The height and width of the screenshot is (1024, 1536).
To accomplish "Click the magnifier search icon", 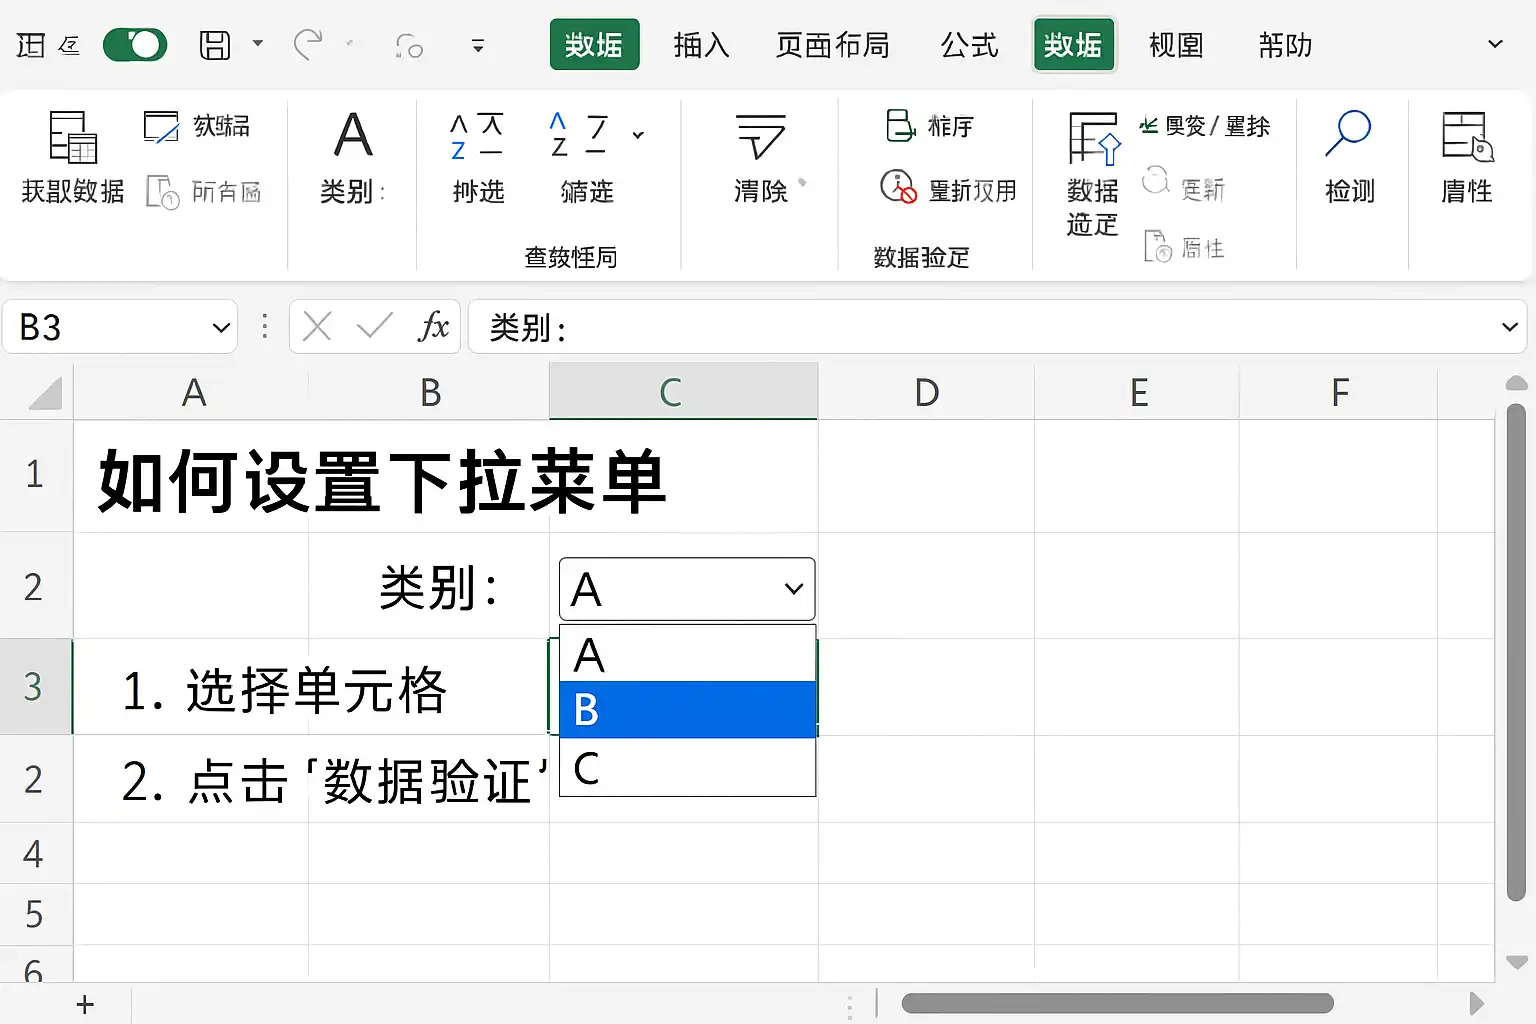I will pyautogui.click(x=1348, y=134).
